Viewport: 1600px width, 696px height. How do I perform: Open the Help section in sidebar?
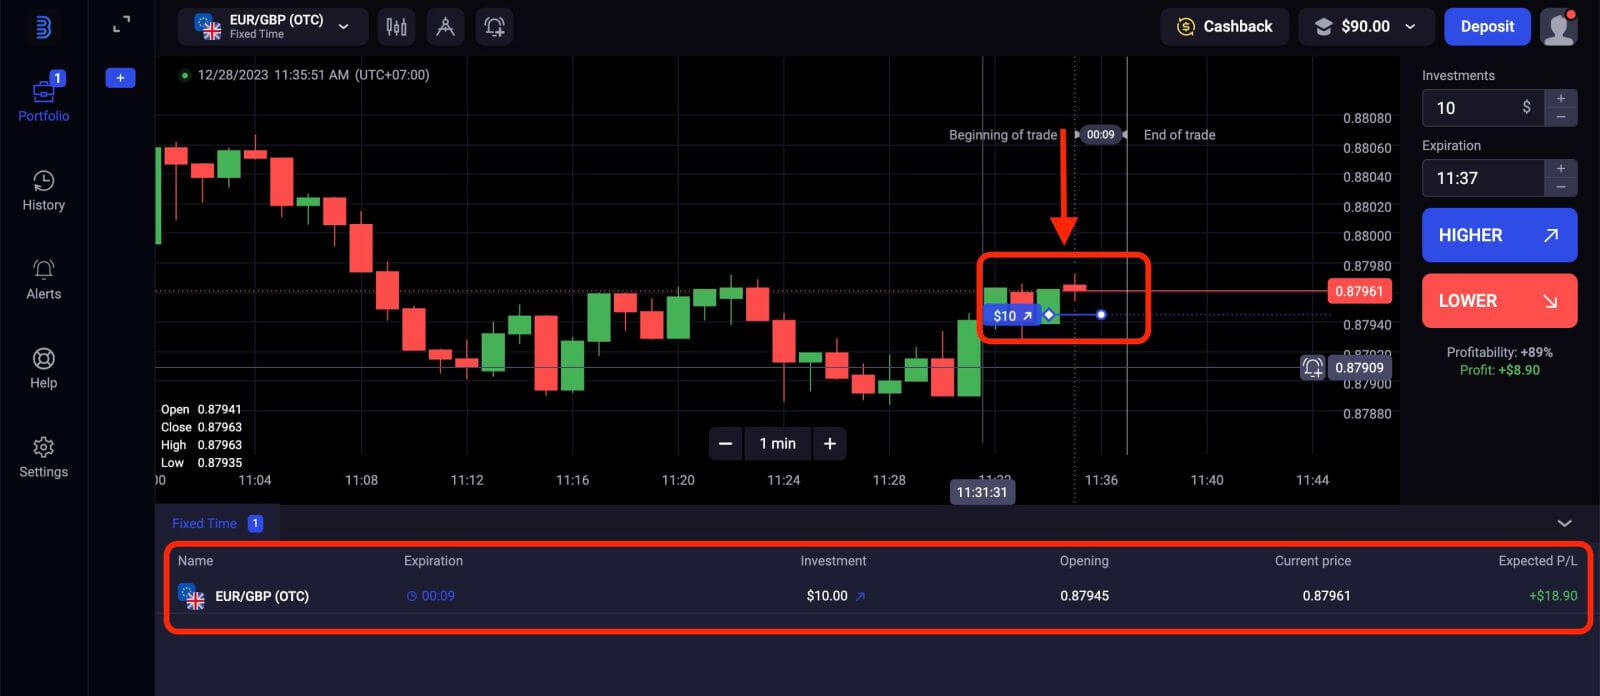point(43,368)
